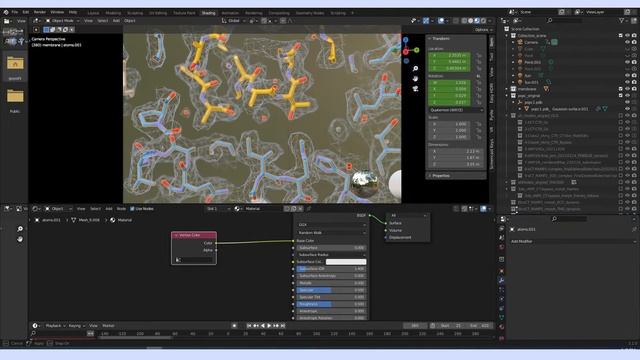Open the Render menu

[x=40, y=12]
